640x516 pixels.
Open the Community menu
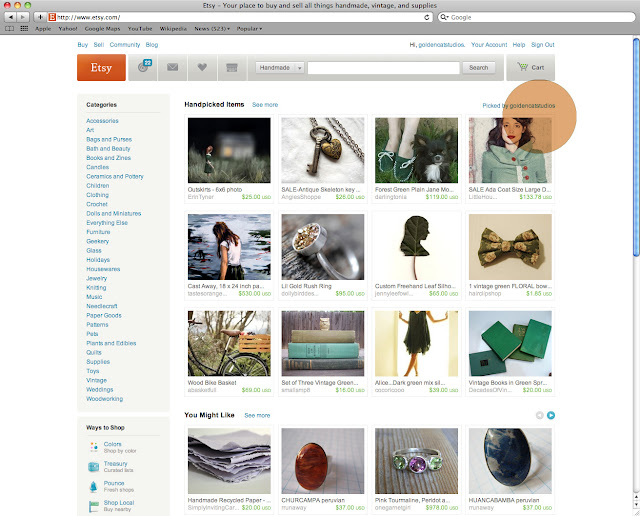[124, 44]
